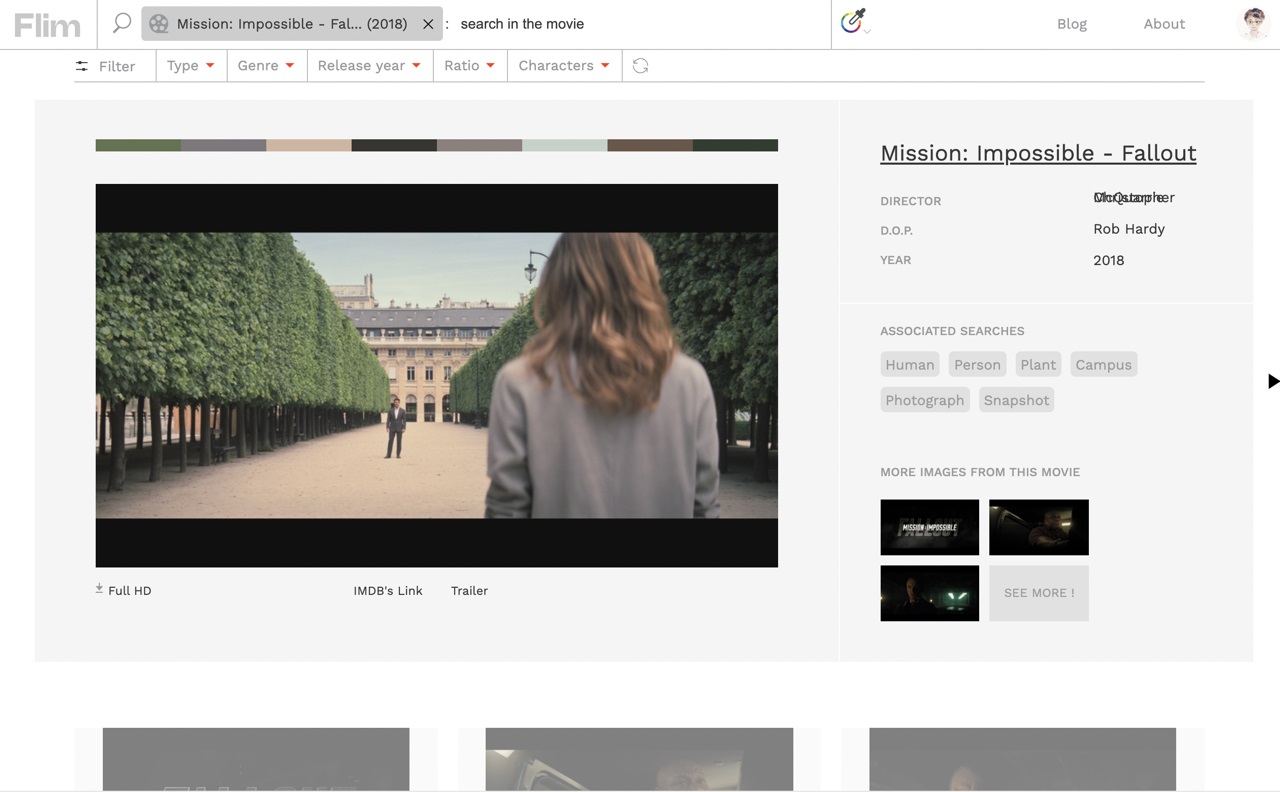Screen dimensions: 1280x792
Task: Expand the Release year dropdown
Action: point(369,66)
